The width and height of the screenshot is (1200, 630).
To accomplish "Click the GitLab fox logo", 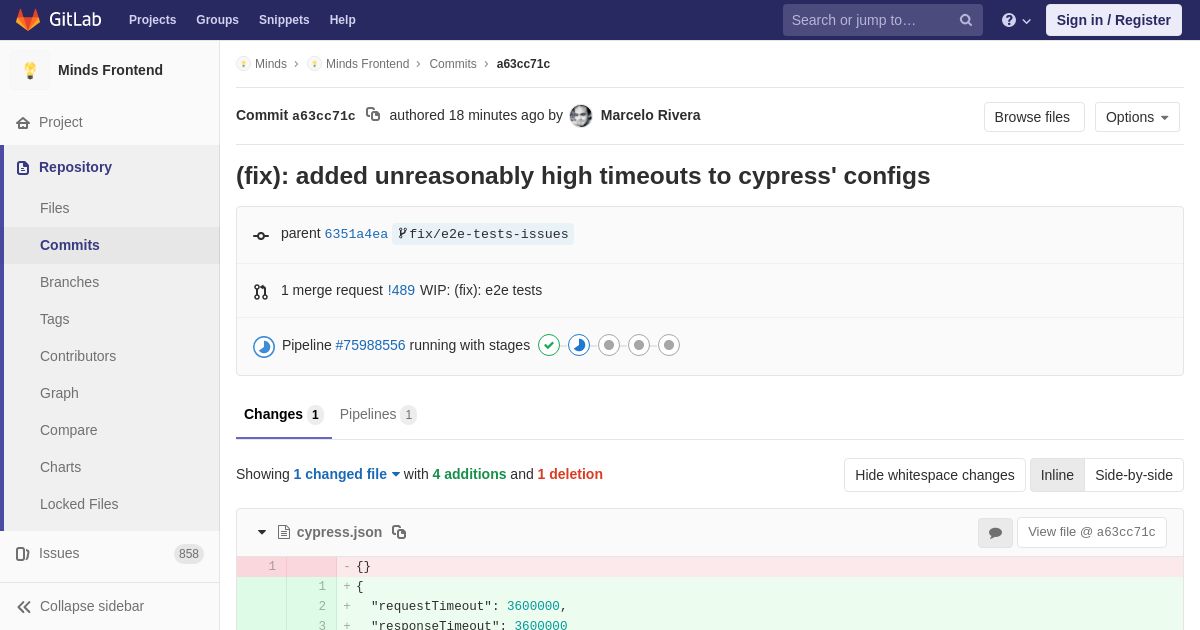I will (28, 20).
